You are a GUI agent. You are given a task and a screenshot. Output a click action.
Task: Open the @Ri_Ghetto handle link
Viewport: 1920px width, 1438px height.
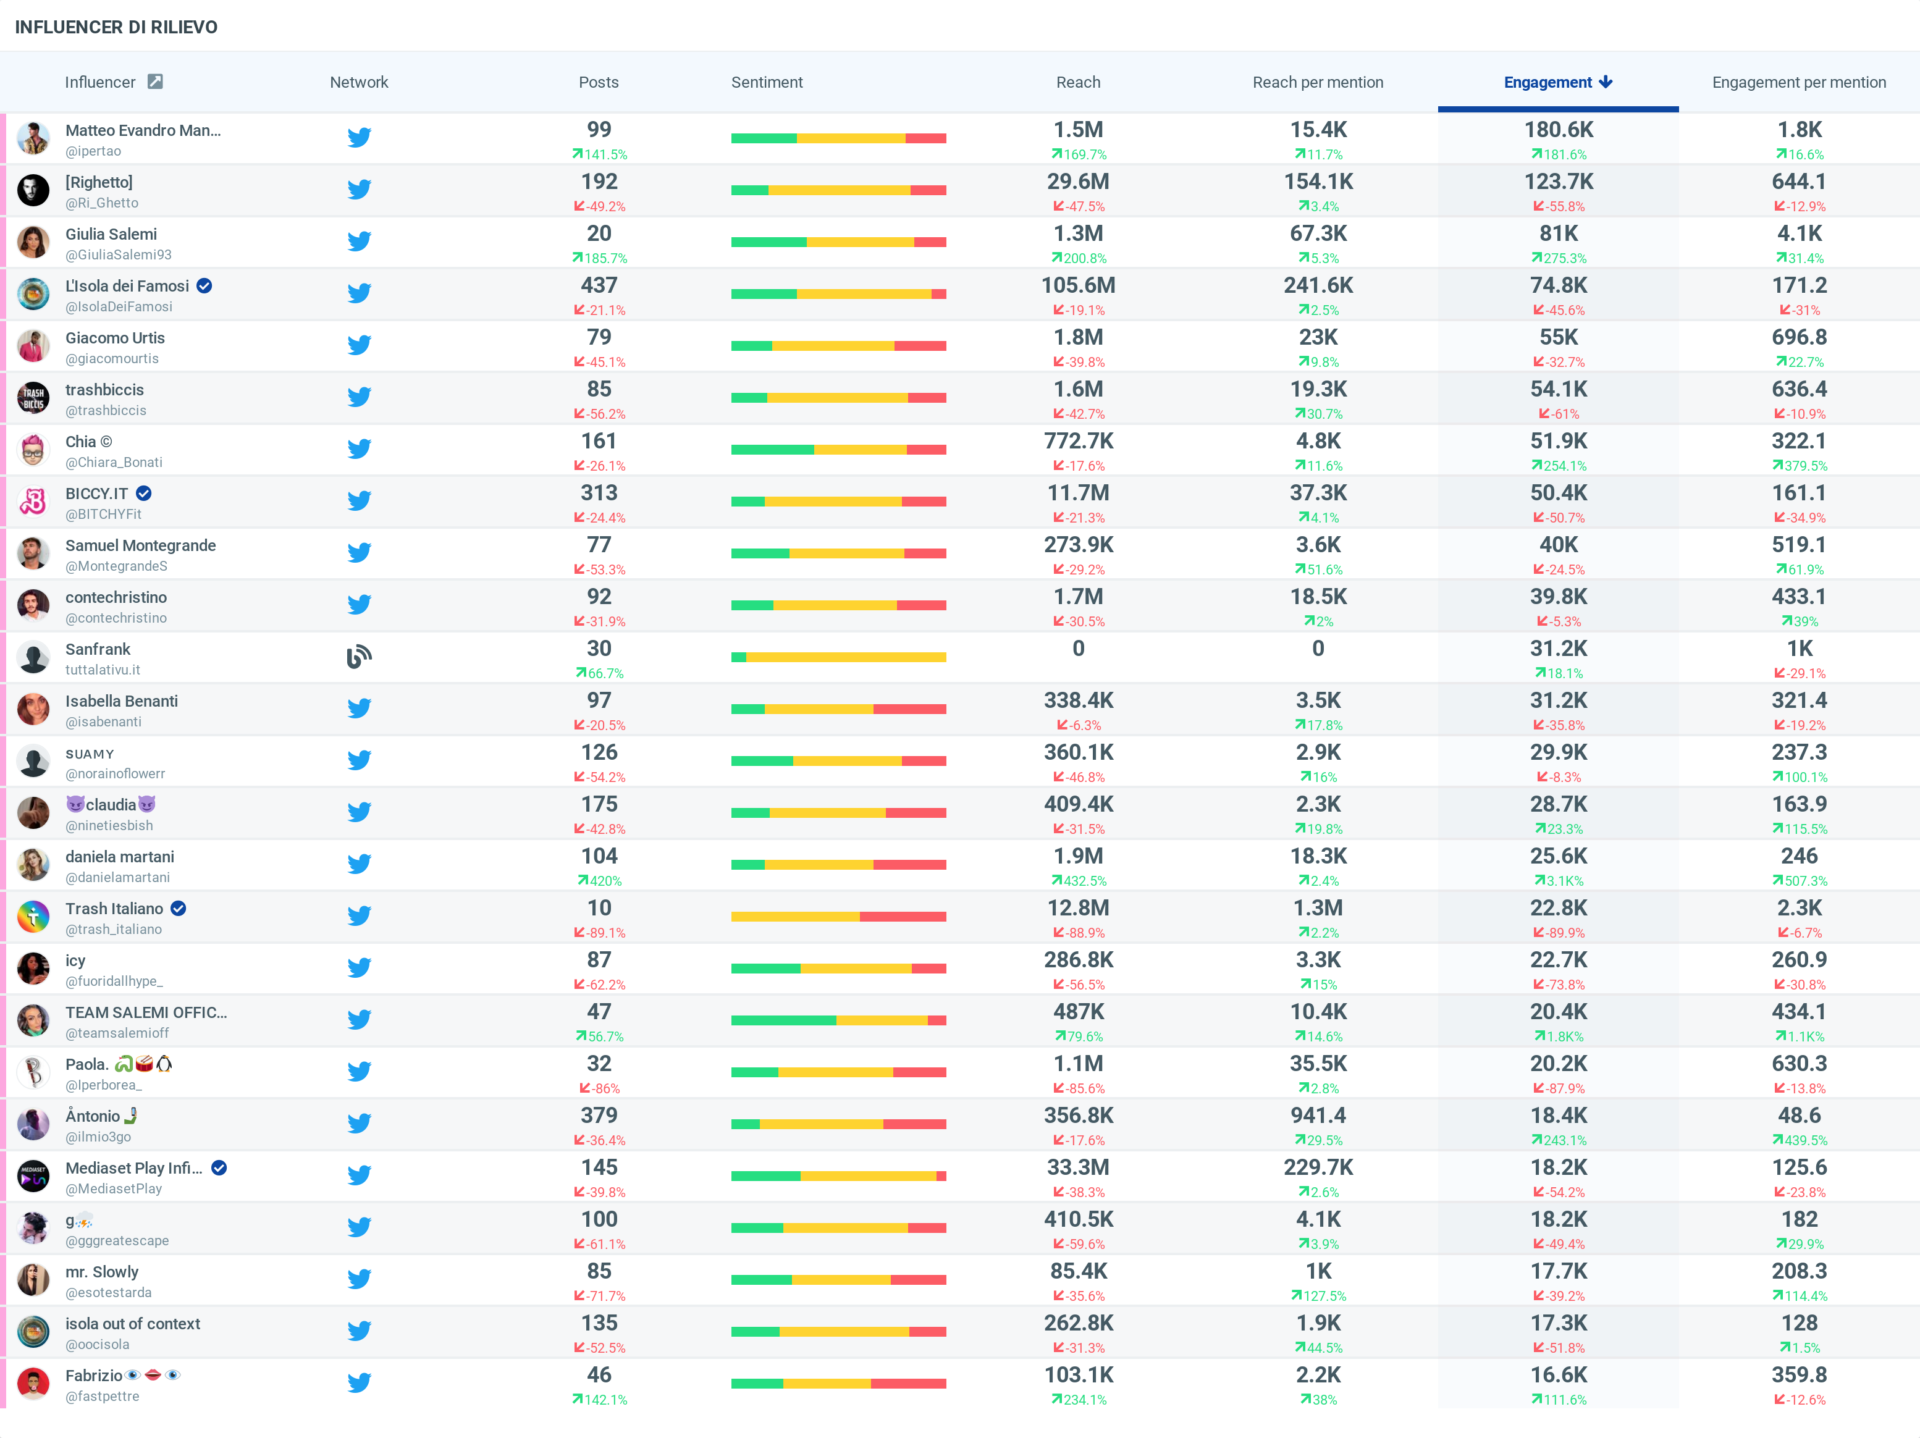click(x=102, y=203)
